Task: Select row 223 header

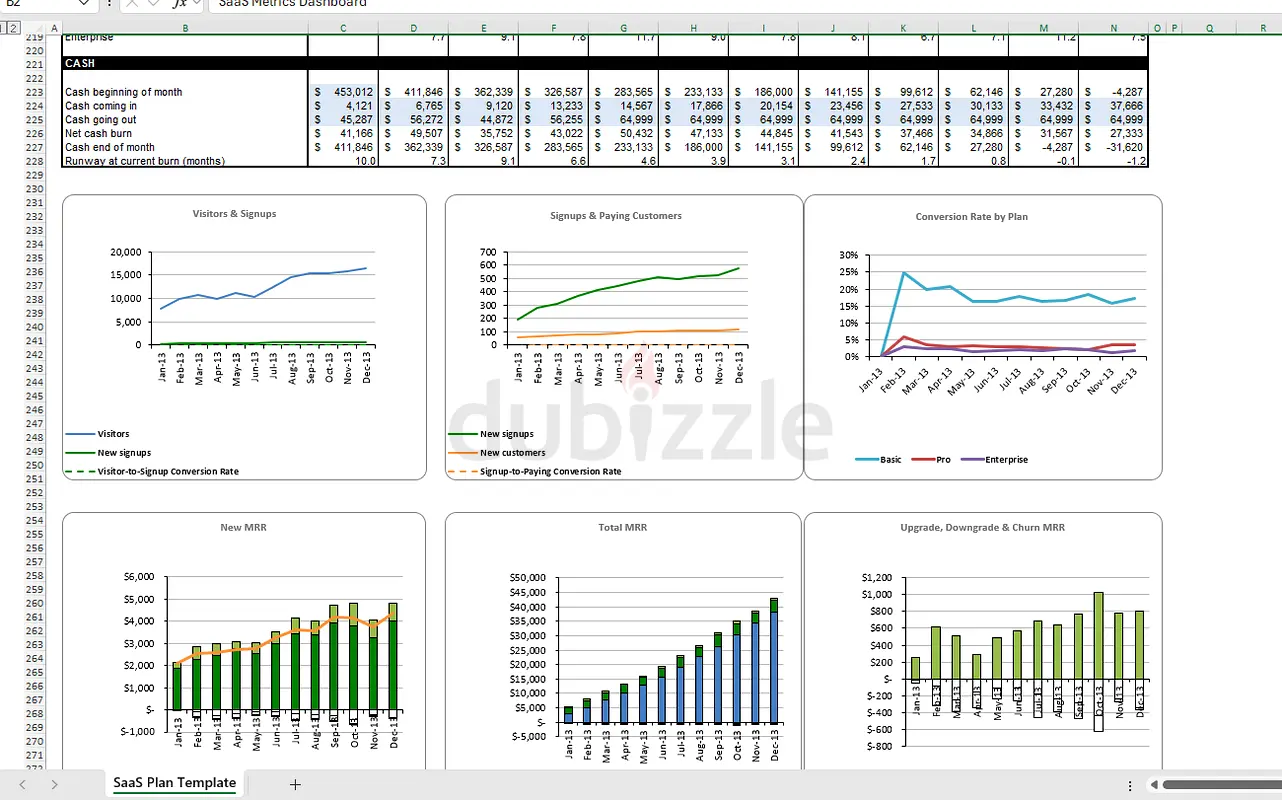Action: click(34, 92)
